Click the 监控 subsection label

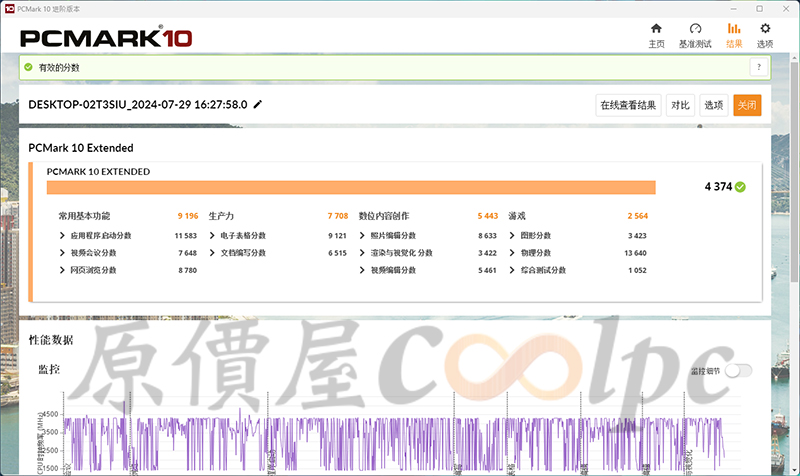click(x=49, y=369)
